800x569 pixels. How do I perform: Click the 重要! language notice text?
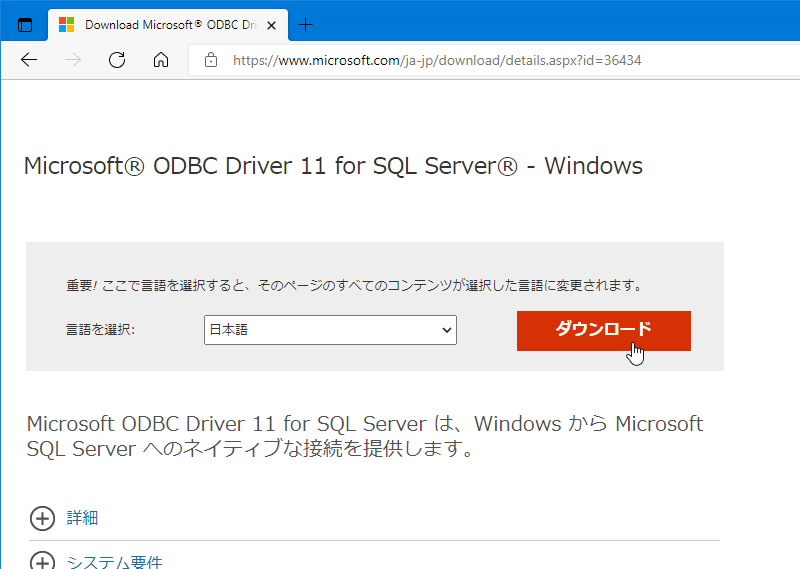click(353, 285)
